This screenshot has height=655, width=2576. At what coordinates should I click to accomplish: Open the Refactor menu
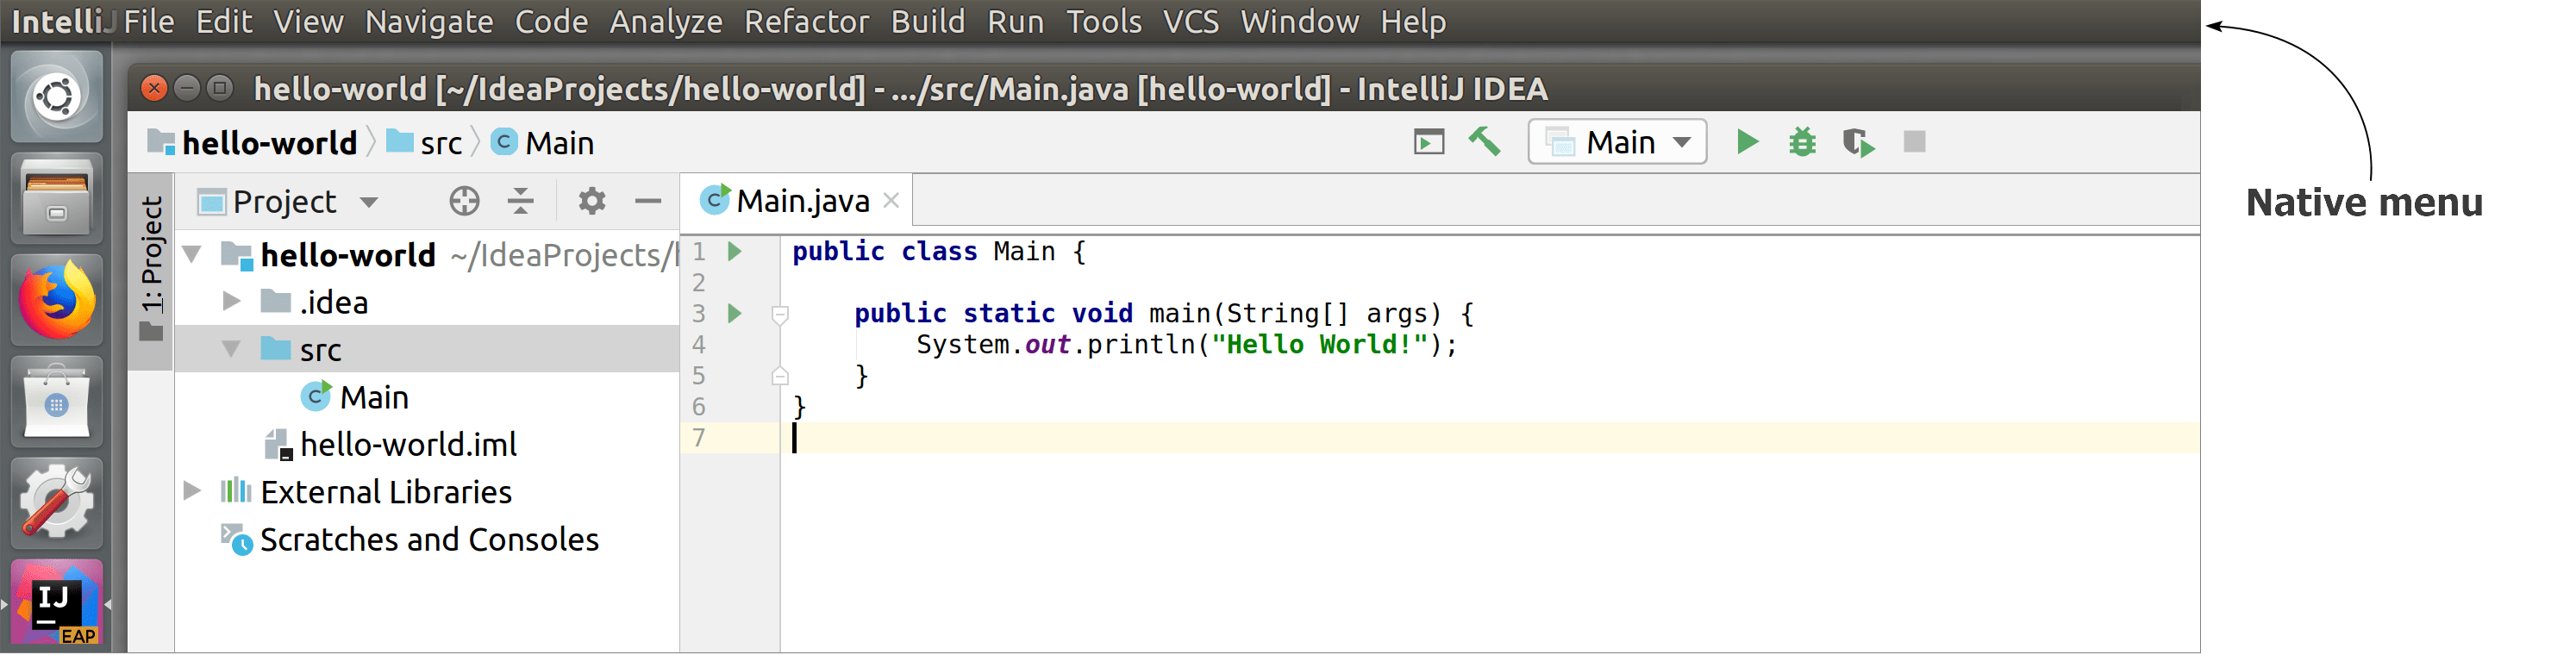coord(806,21)
